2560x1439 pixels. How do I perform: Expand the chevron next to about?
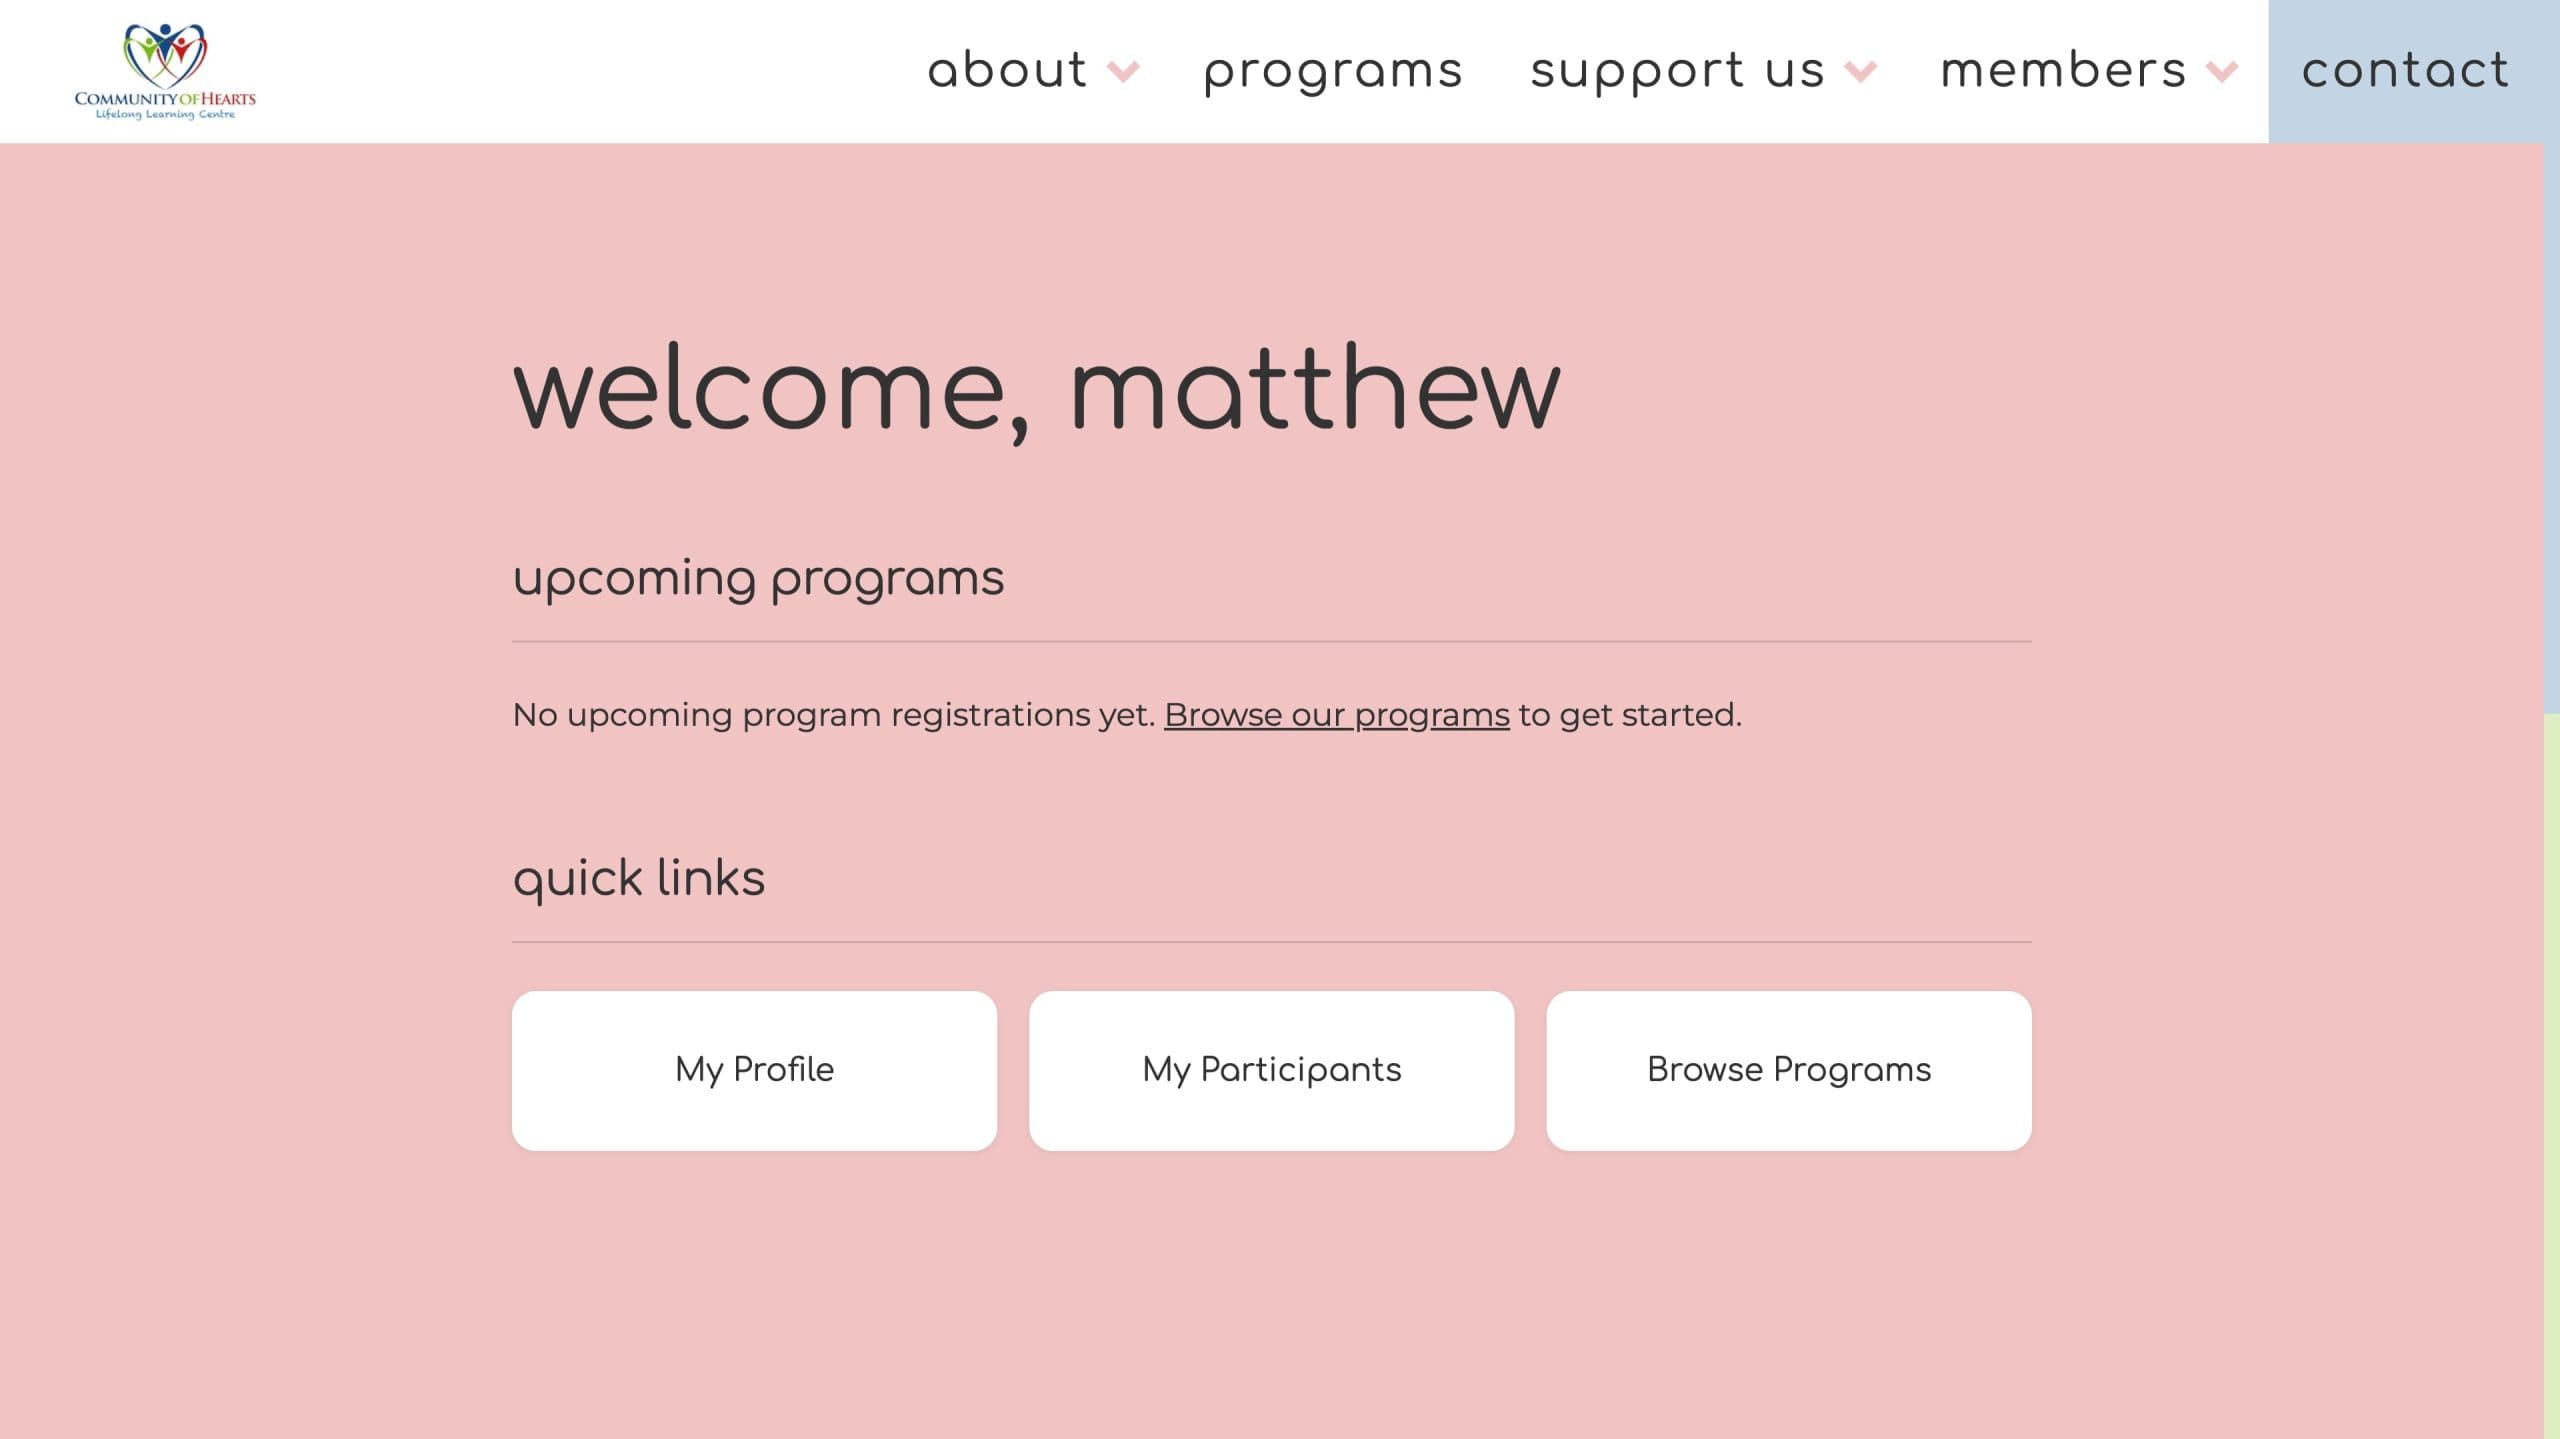click(x=1124, y=72)
